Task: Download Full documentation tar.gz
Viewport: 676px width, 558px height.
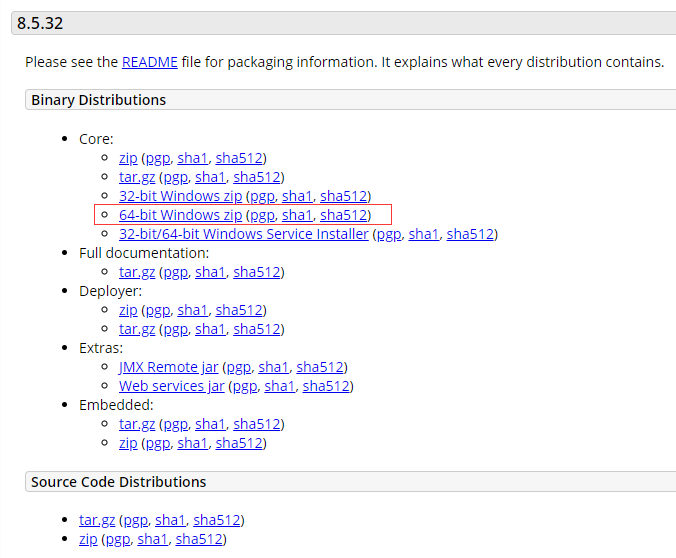Action: 137,272
